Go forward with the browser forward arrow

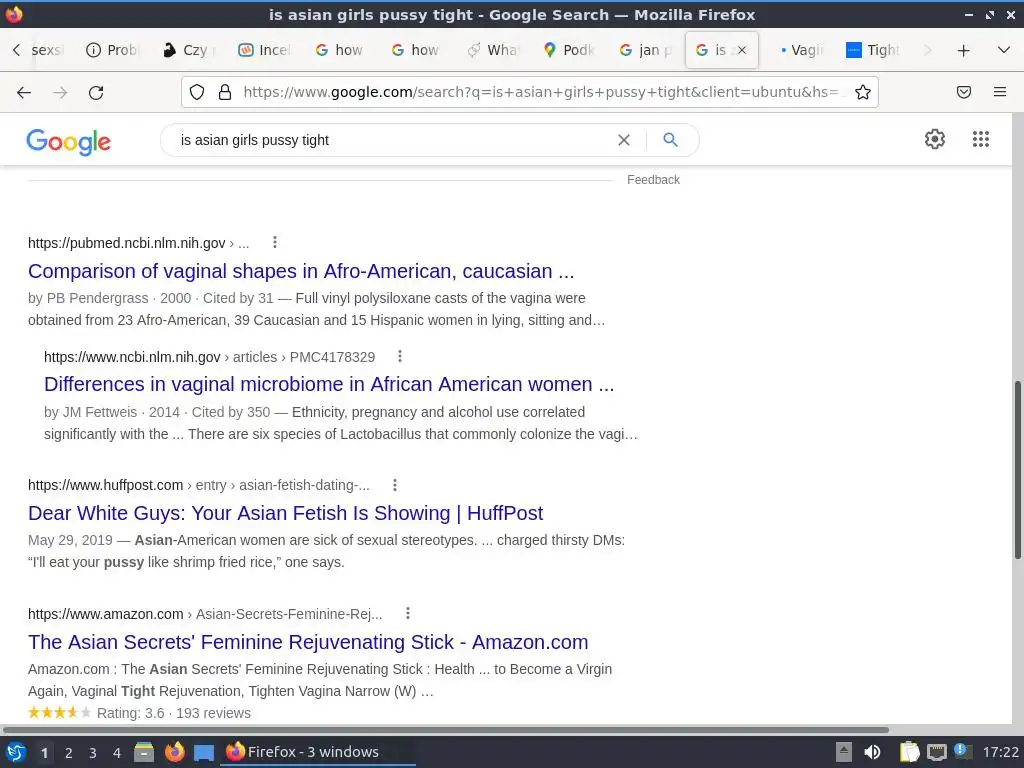tap(60, 93)
